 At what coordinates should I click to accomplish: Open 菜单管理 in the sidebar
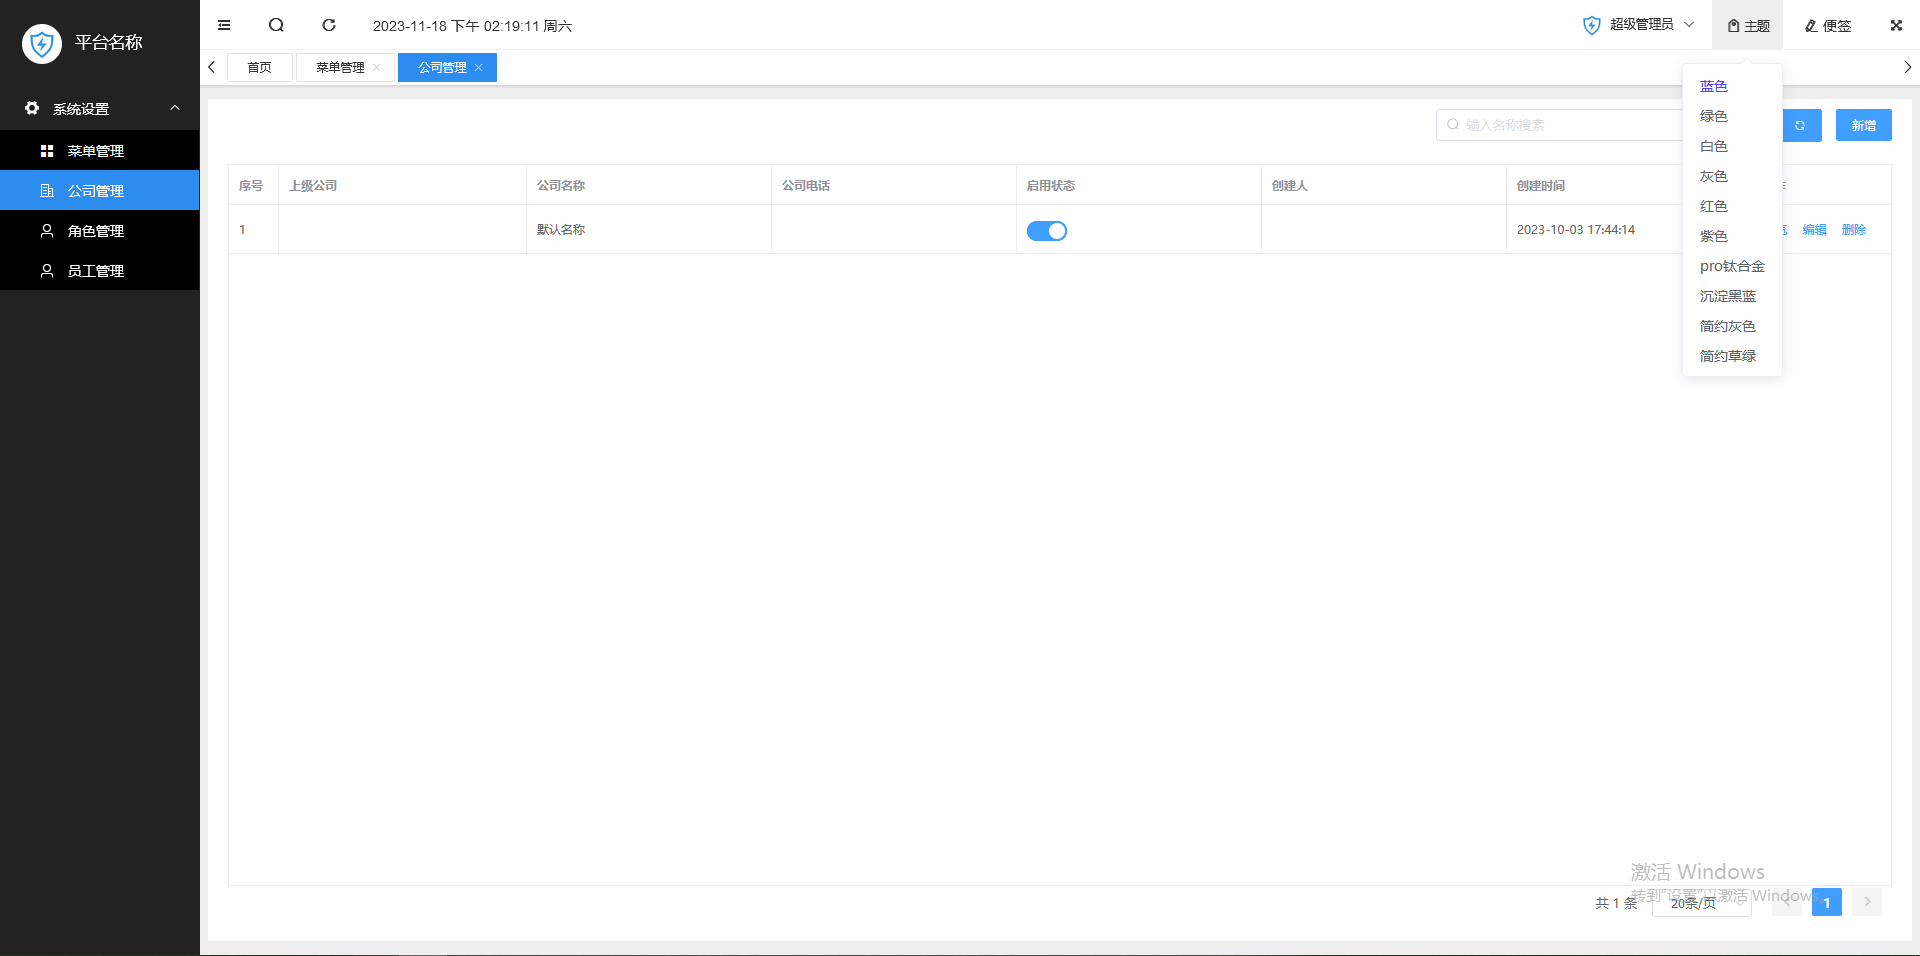tap(100, 150)
